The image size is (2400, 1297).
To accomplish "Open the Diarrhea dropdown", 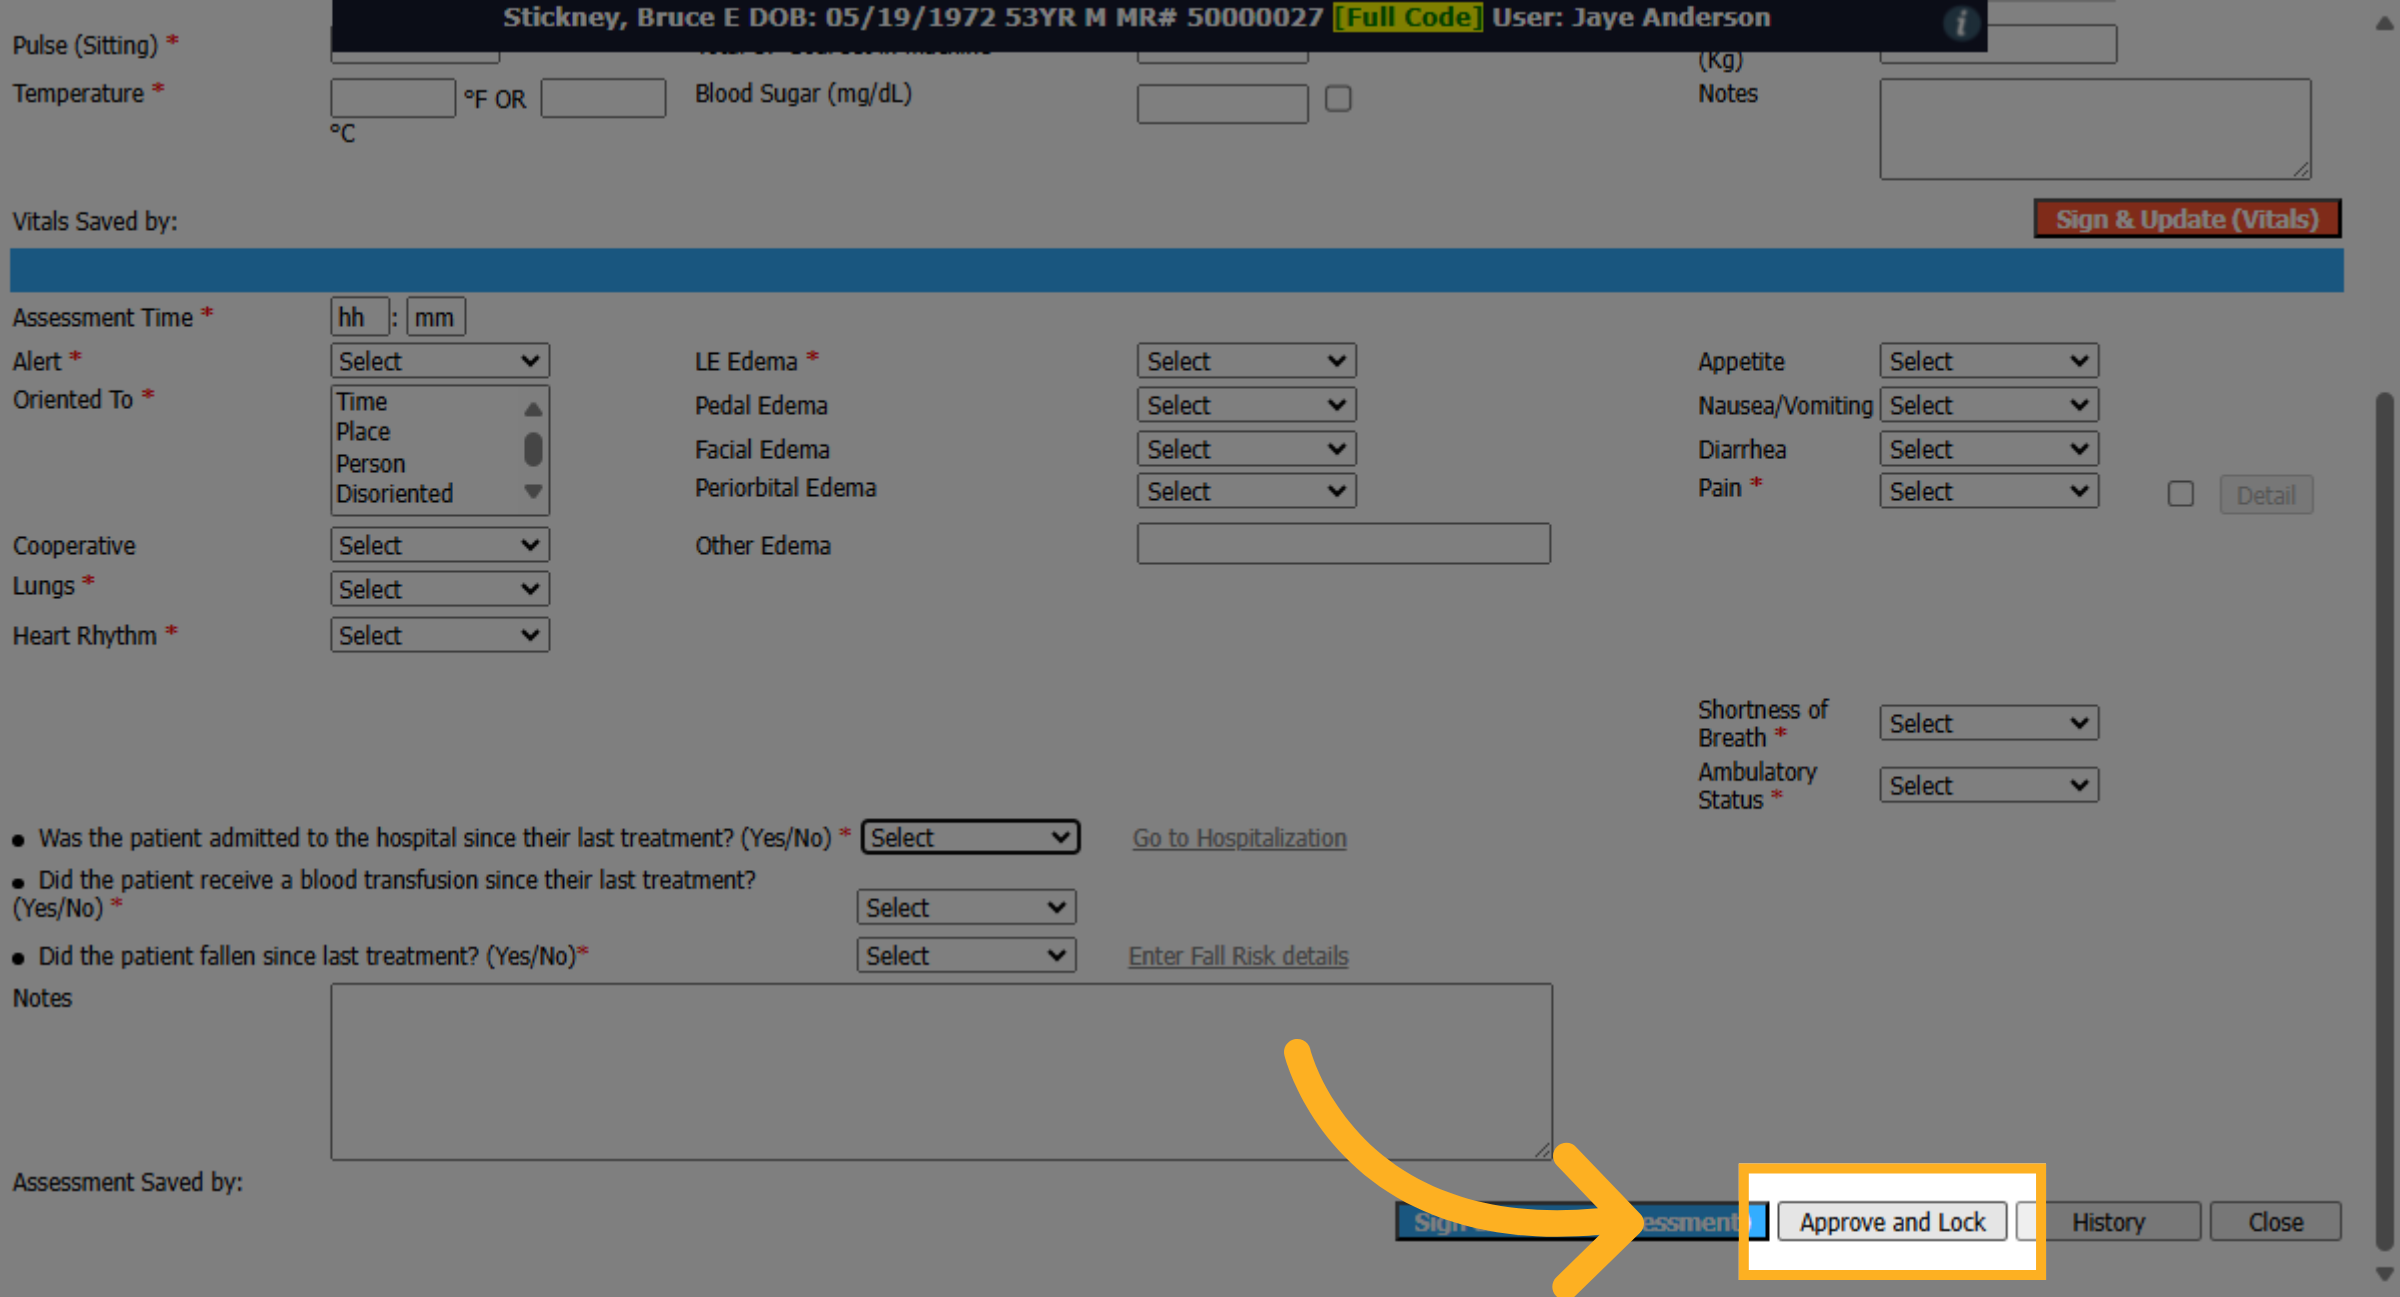I will (1989, 449).
